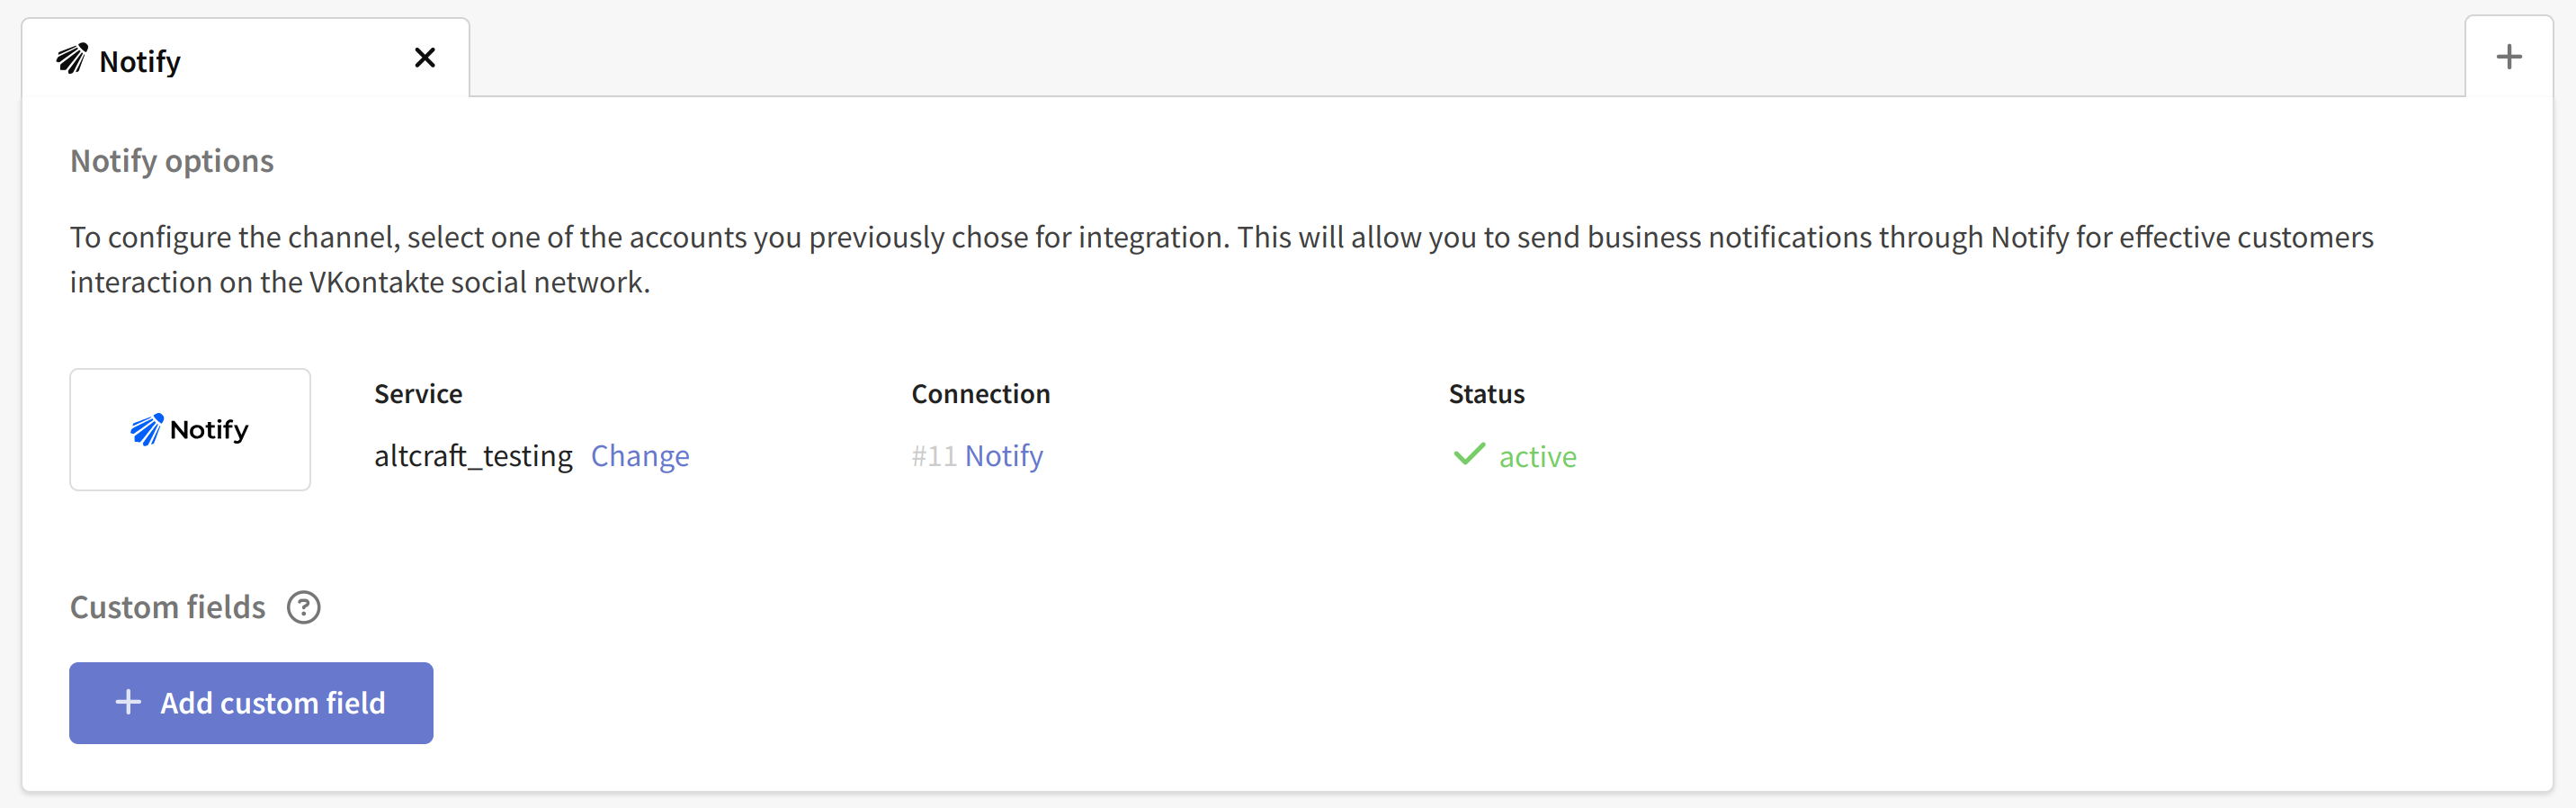Click the Change service link
2576x808 pixels.
(x=640, y=456)
